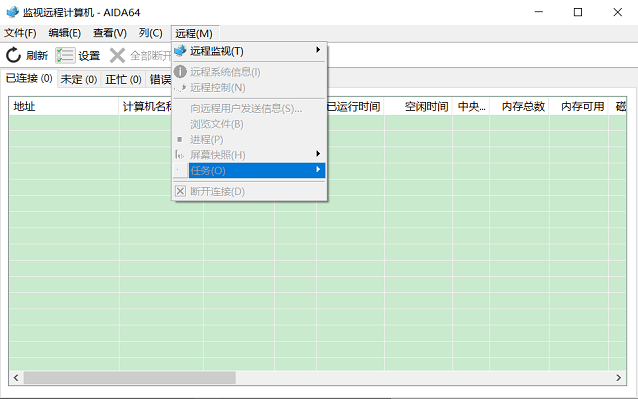Click the icon beside 远程控制(N)
638x399 pixels.
pos(180,87)
